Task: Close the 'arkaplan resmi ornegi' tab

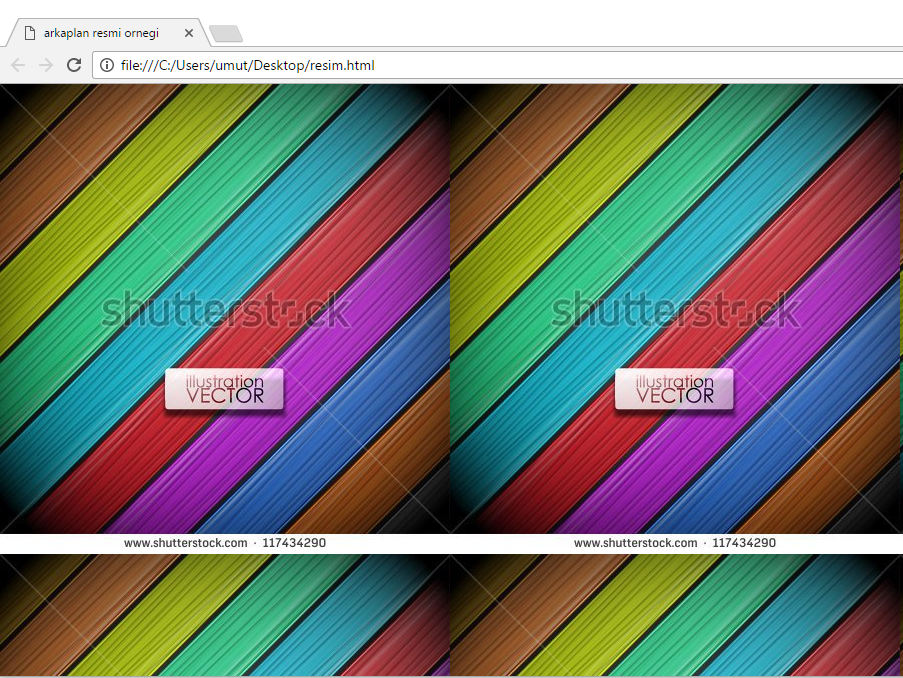Action: click(188, 33)
